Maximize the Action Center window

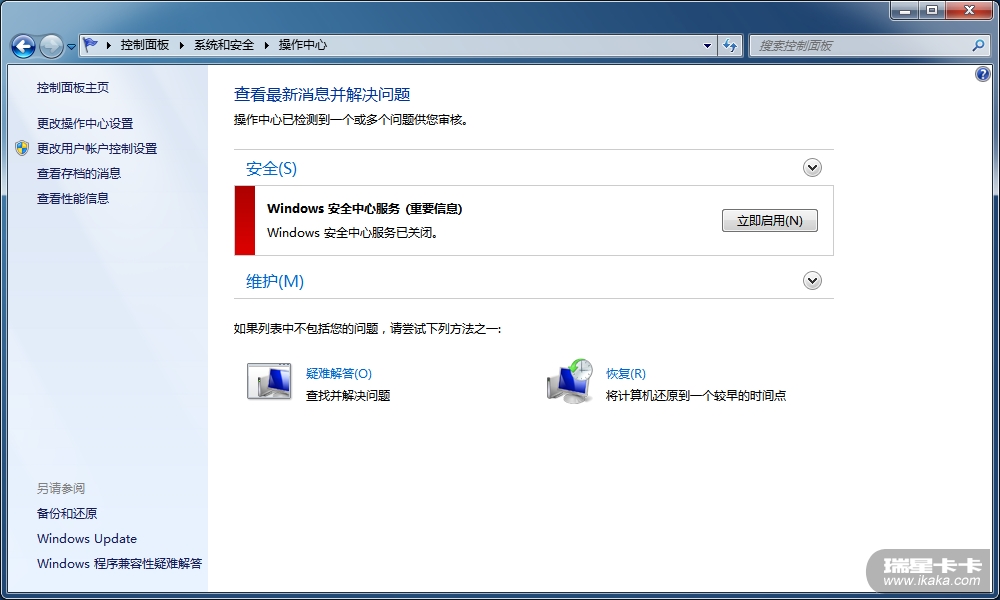tap(932, 10)
